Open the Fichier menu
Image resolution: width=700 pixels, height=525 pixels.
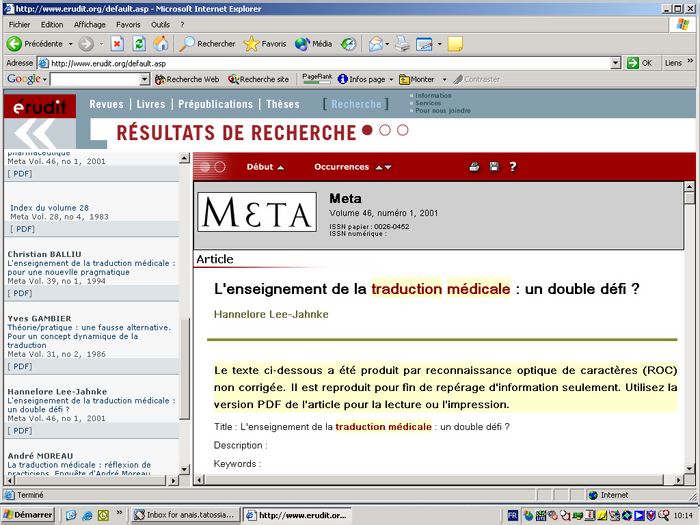[19, 25]
